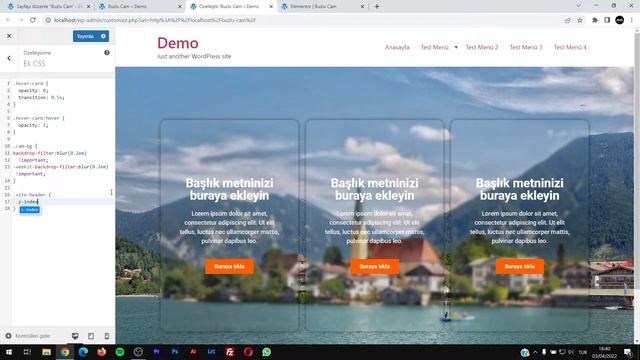This screenshot has width=640, height=360.
Task: Open Photoshop from the taskbar
Action: (175, 352)
